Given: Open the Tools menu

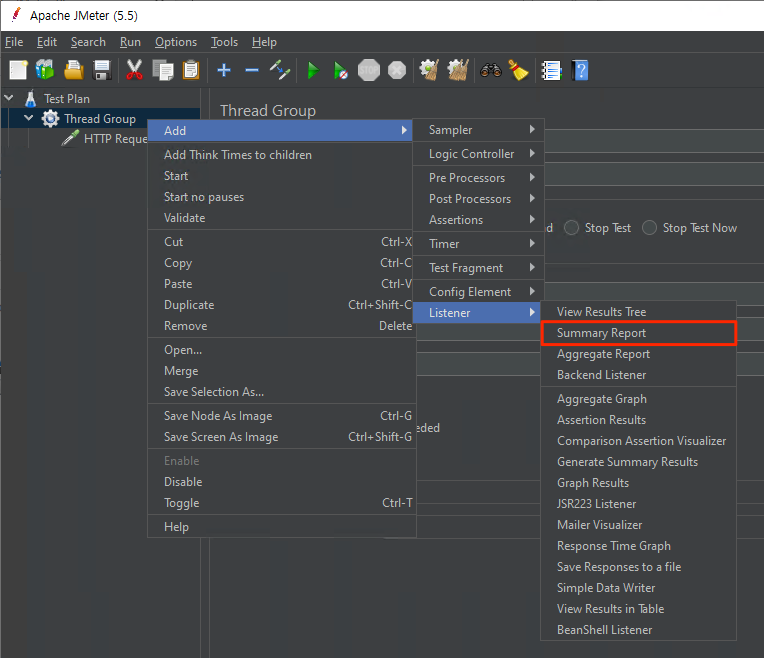Looking at the screenshot, I should [224, 42].
